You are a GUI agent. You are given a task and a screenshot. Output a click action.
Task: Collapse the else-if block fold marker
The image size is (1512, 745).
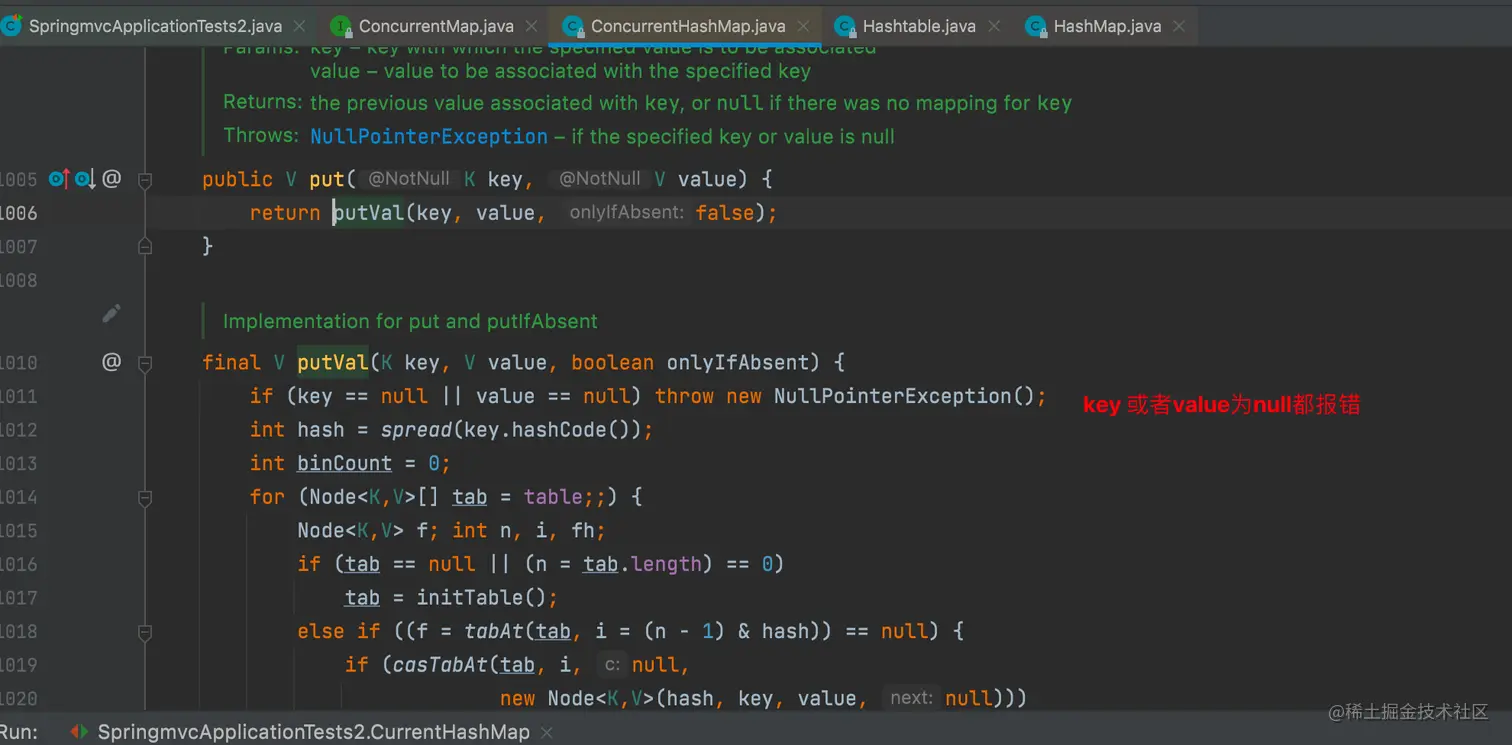145,632
